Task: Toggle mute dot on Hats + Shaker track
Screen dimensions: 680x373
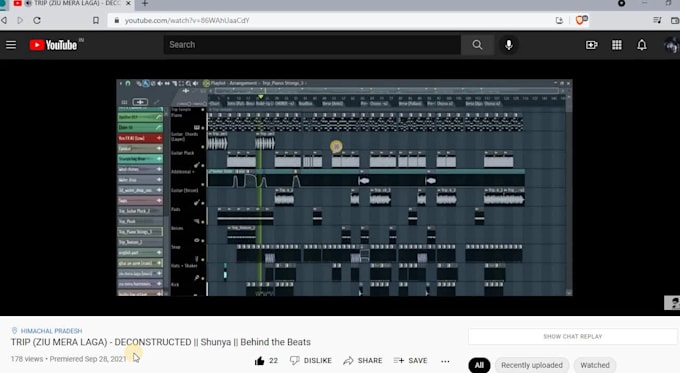Action: point(203,278)
